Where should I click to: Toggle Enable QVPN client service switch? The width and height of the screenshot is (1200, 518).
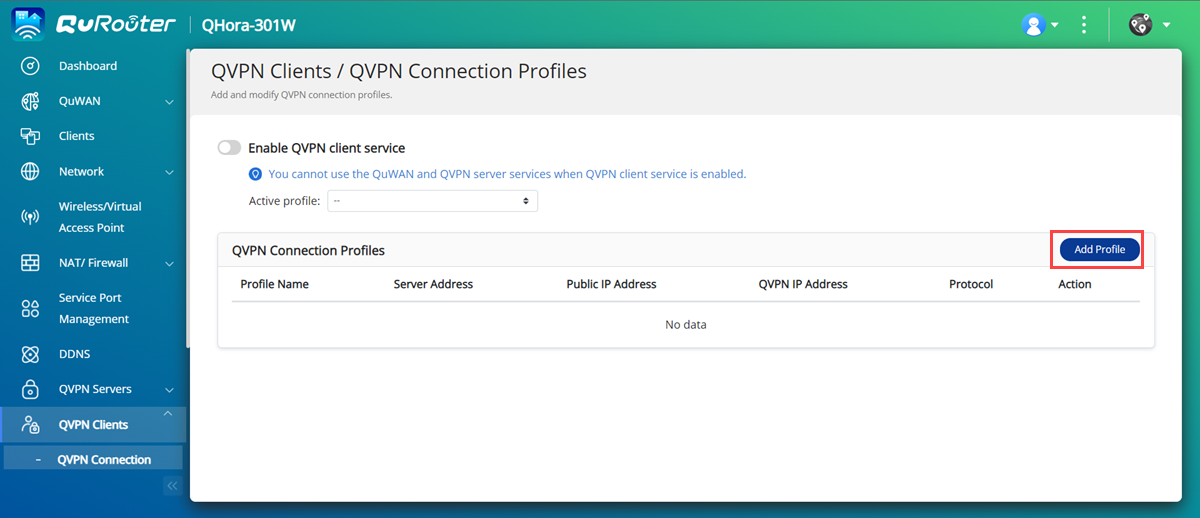[230, 148]
